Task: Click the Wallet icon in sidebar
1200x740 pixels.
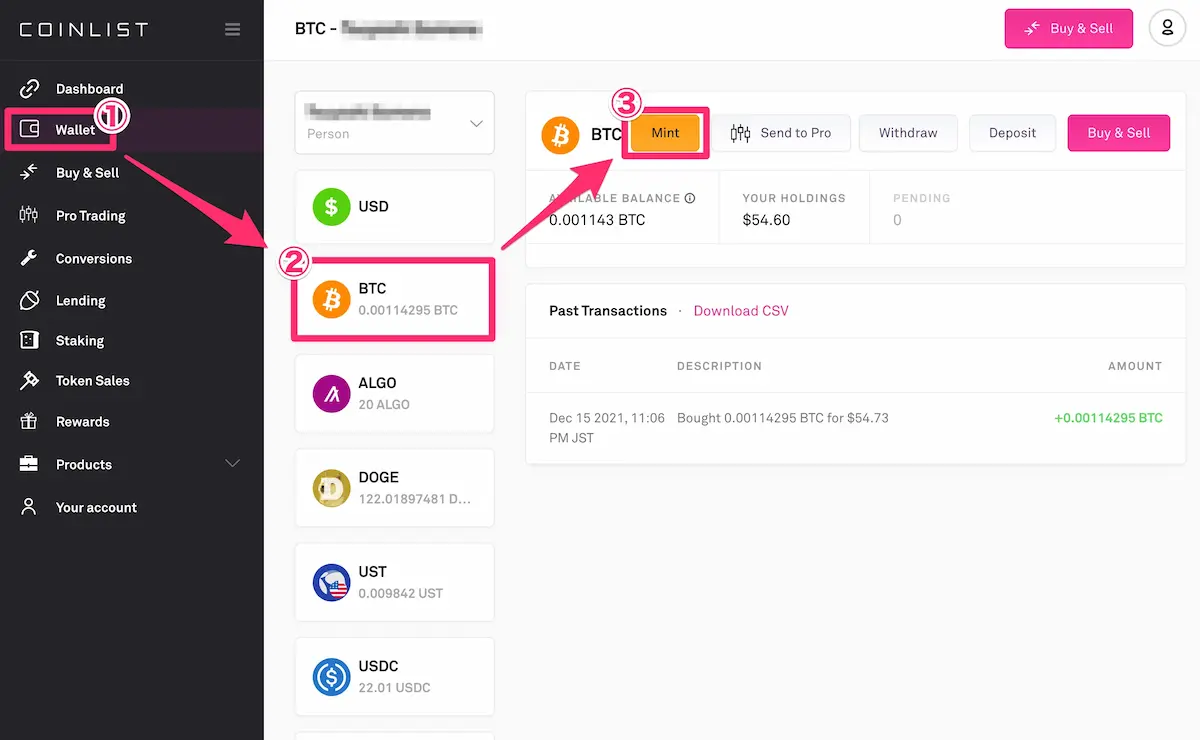Action: point(30,129)
